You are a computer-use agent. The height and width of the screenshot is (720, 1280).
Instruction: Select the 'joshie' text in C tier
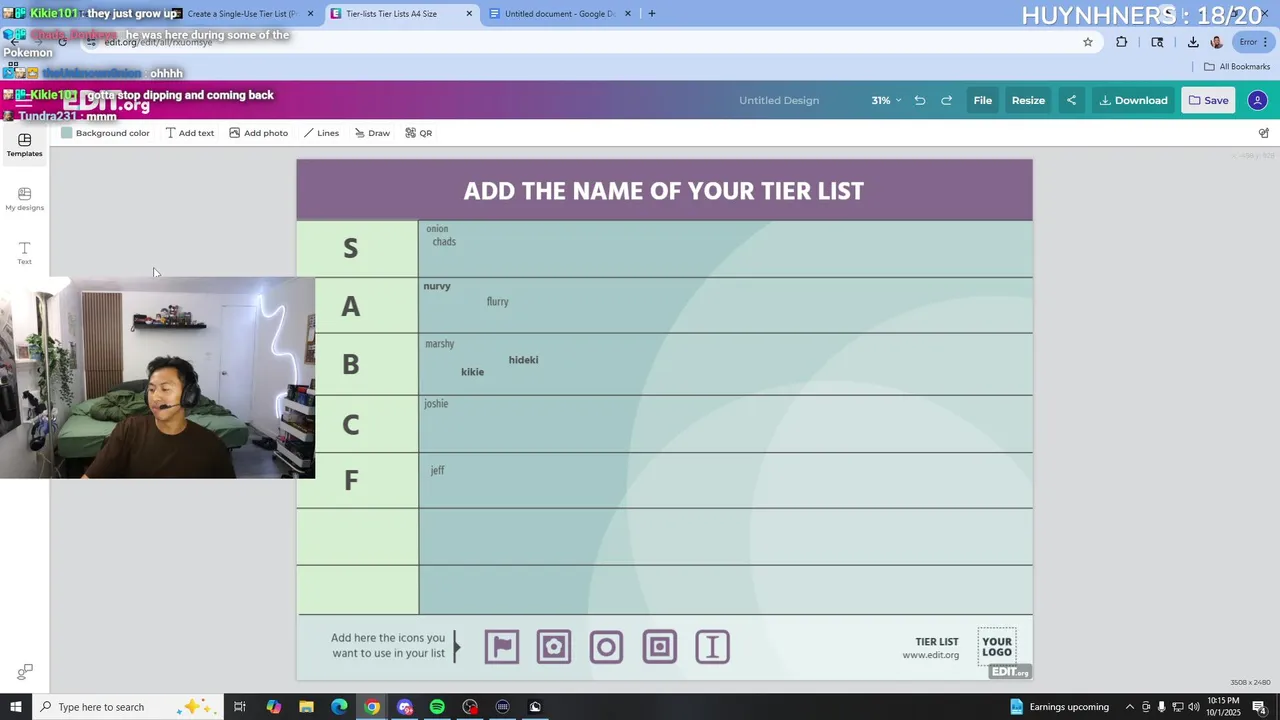[x=436, y=404]
